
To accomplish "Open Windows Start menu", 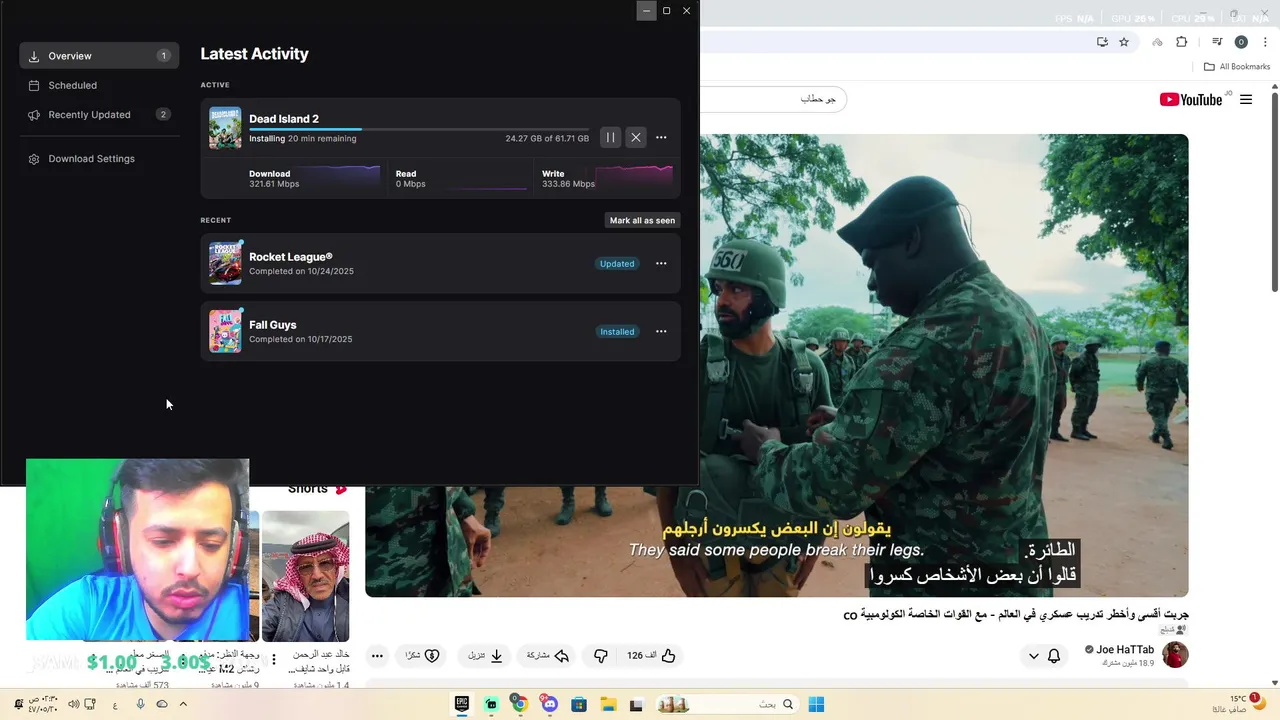I will pyautogui.click(x=816, y=704).
